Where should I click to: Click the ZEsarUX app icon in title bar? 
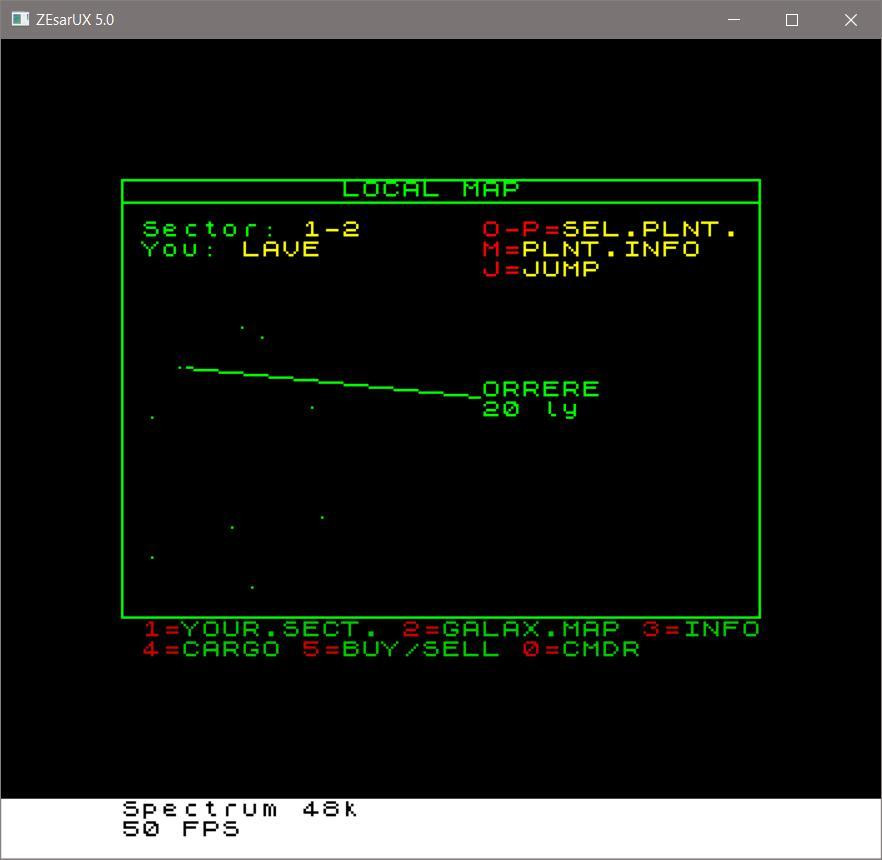(x=20, y=19)
